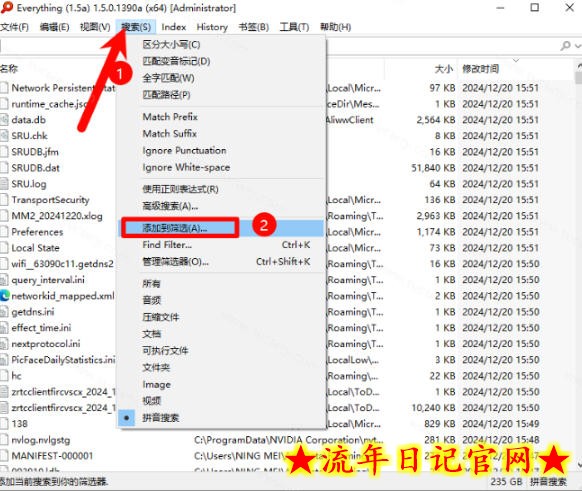Click file icon of 138
This screenshot has height=491, width=582.
point(4,424)
